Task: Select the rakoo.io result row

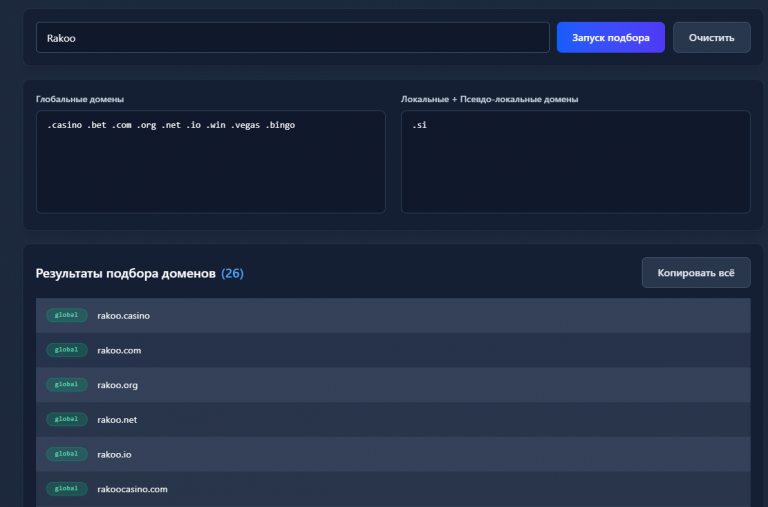Action: pyautogui.click(x=393, y=455)
